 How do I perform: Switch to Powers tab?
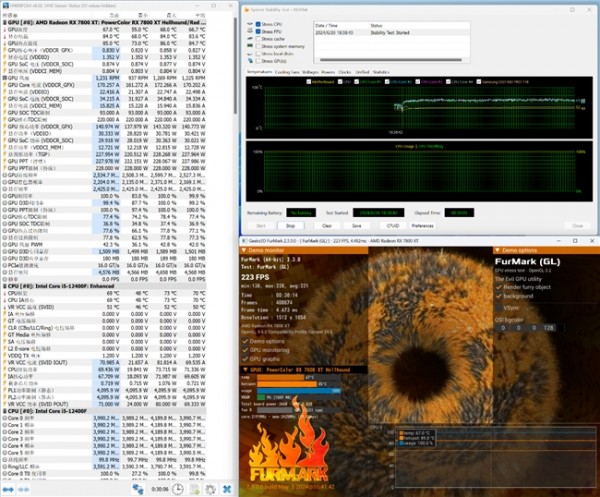tap(328, 72)
